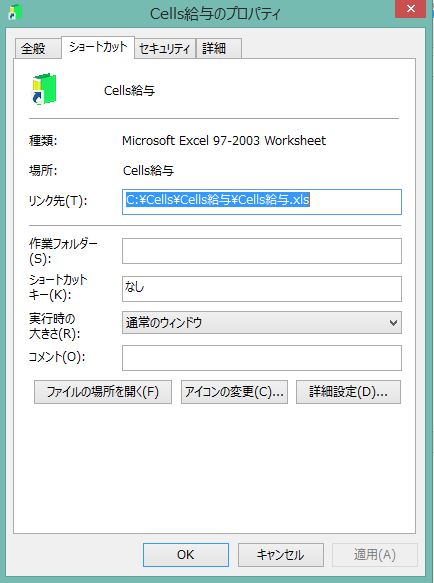434x583 pixels.
Task: Select the ショートカット tab
Action: tap(98, 47)
